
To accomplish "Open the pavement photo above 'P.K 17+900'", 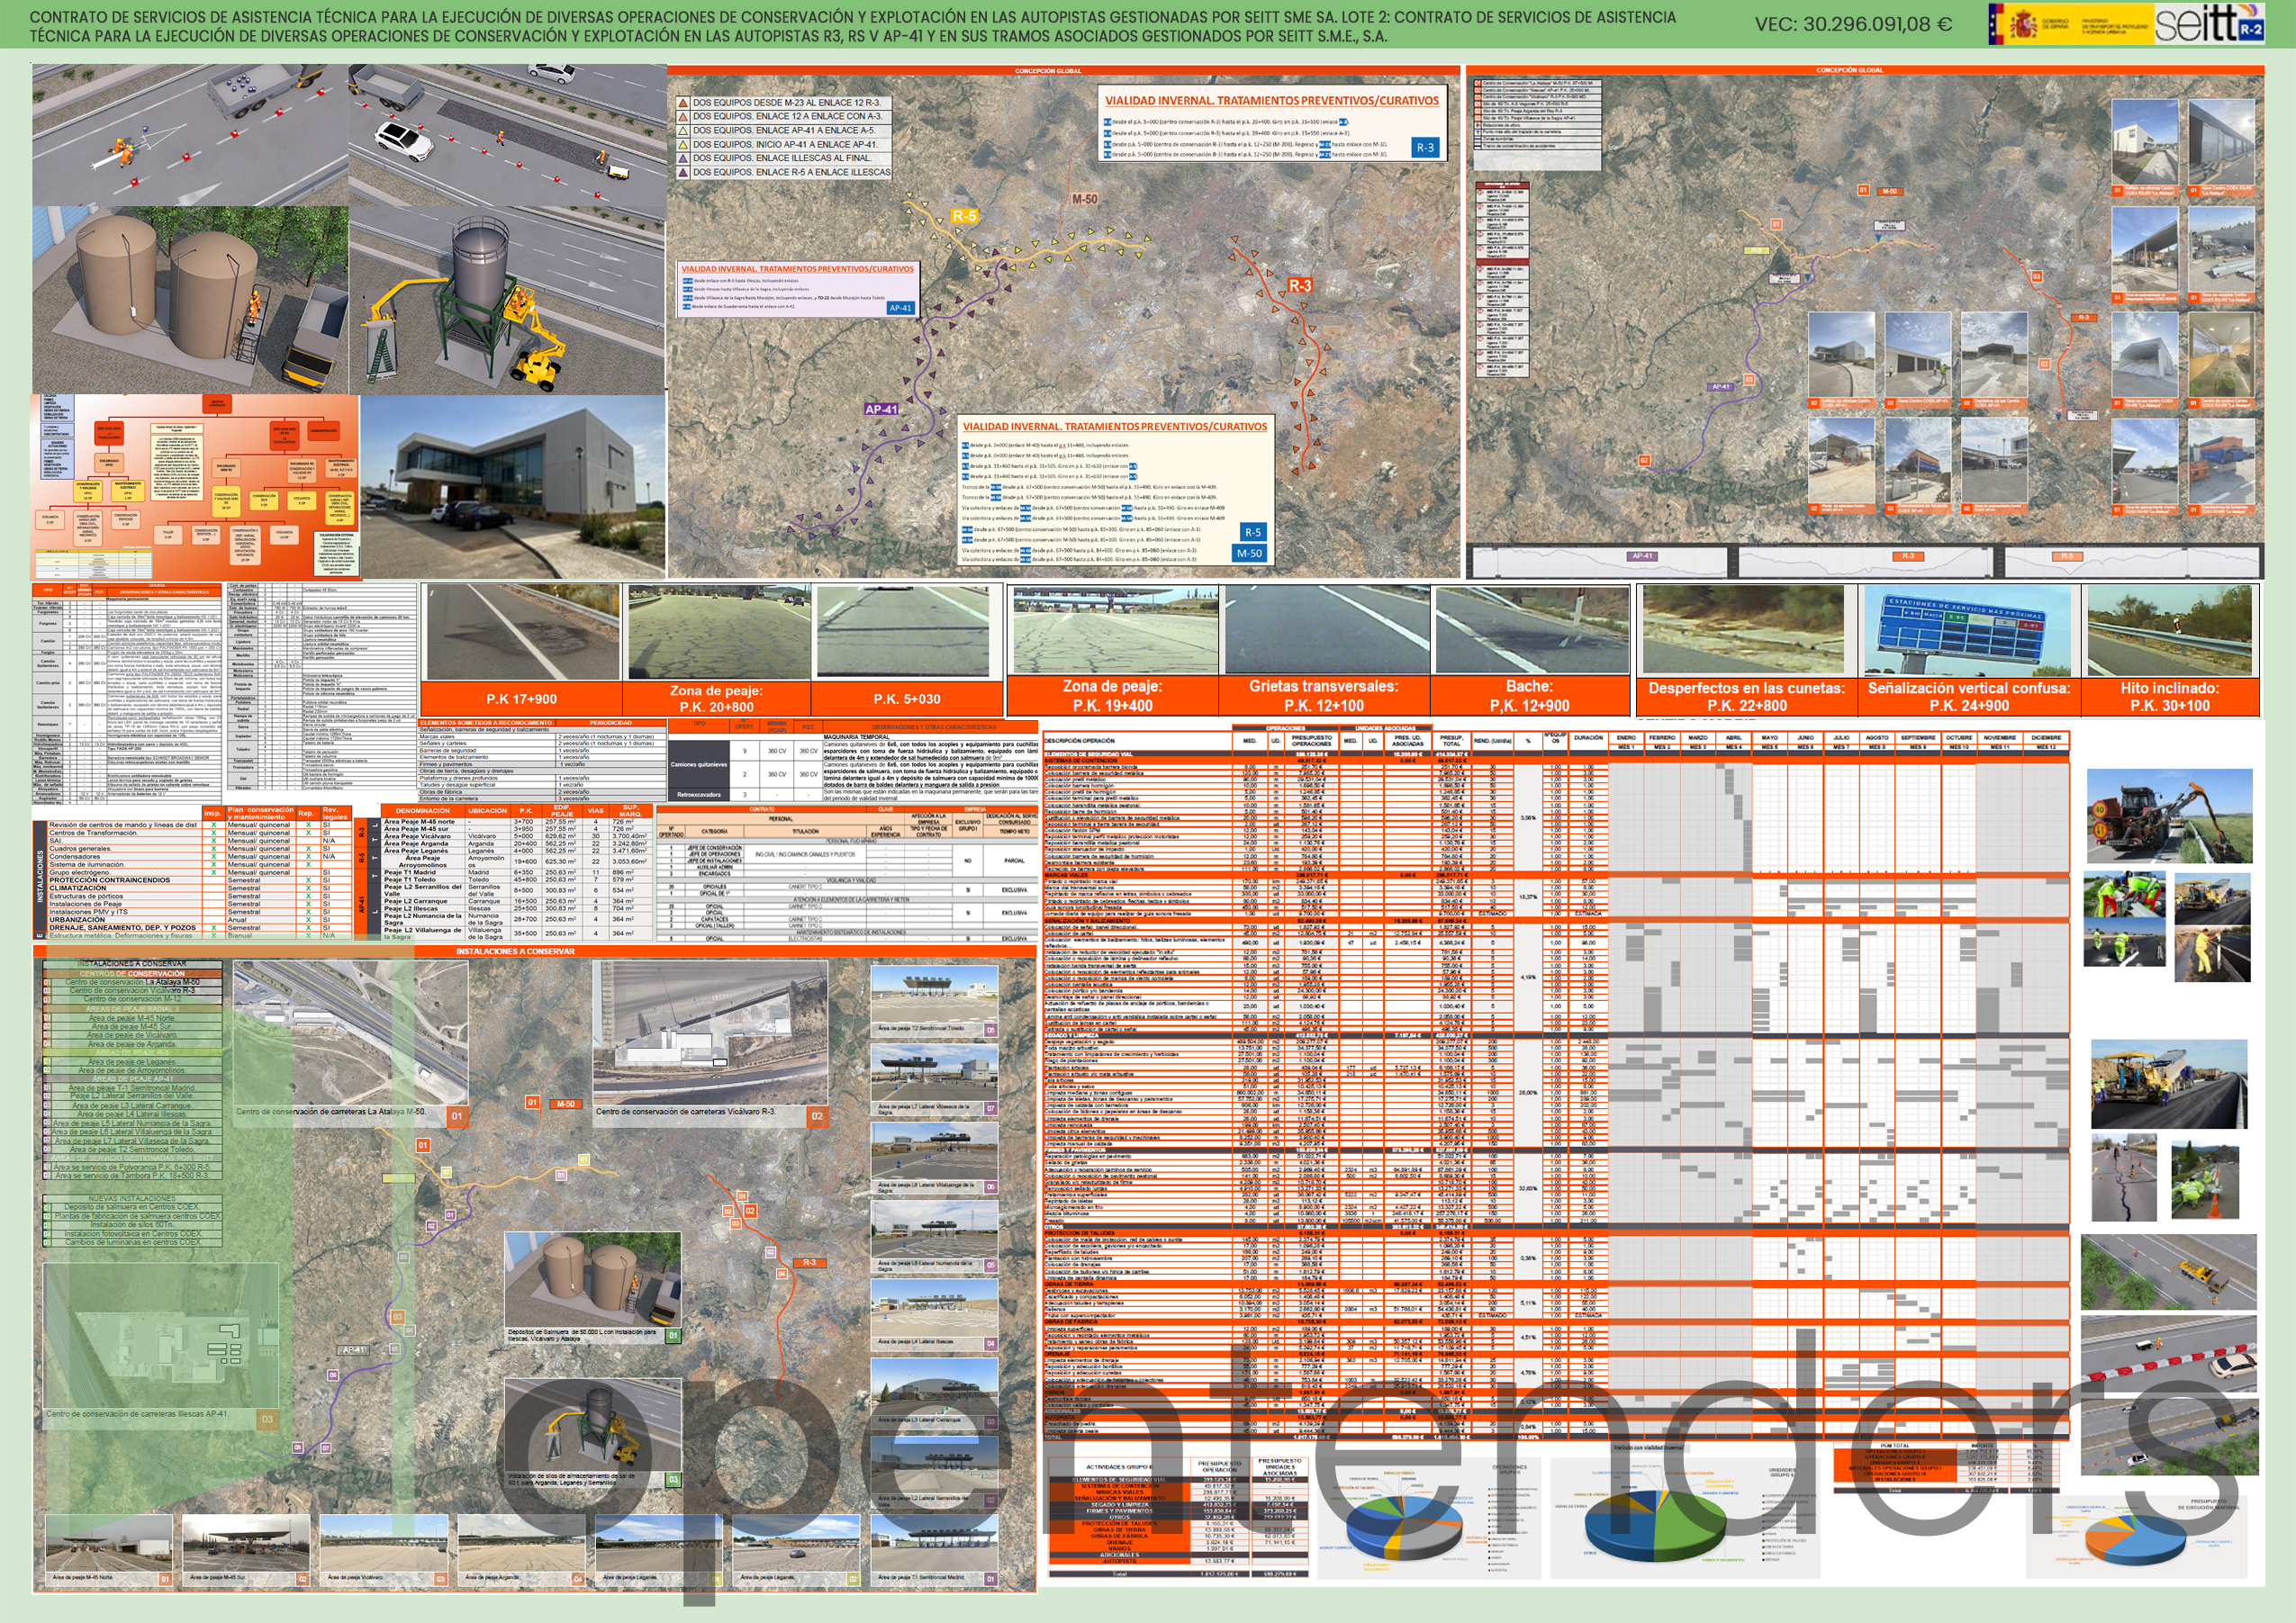I will tap(522, 632).
